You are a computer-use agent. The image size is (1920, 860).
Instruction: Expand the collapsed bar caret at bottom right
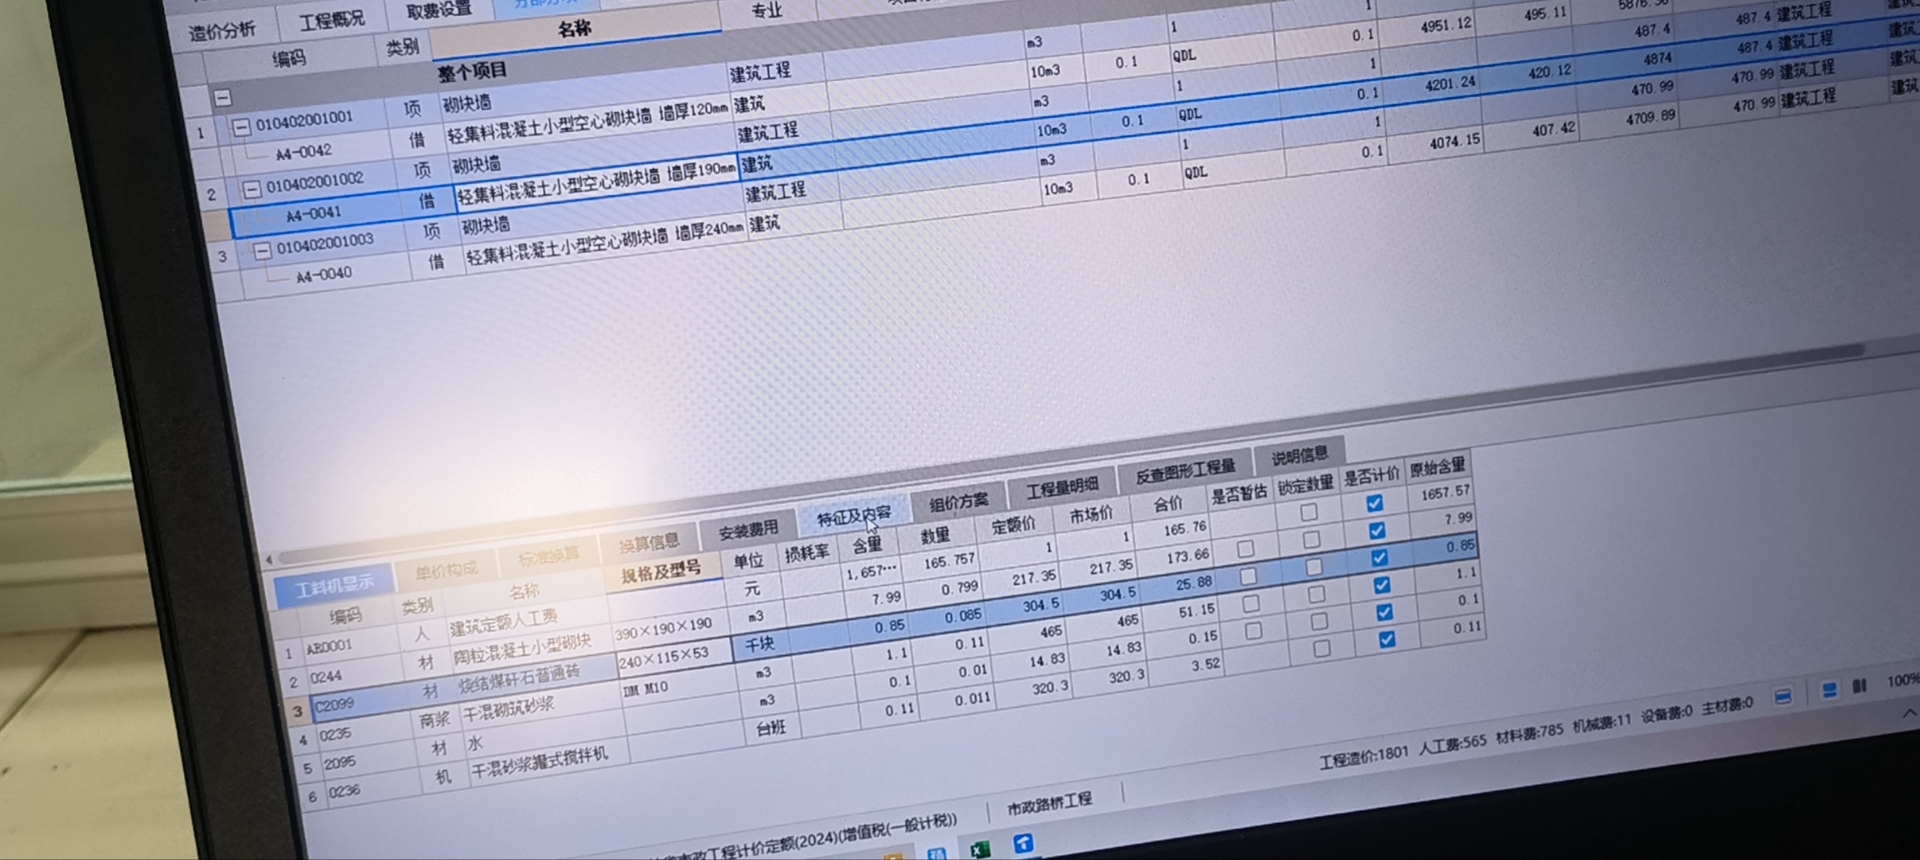[1909, 713]
